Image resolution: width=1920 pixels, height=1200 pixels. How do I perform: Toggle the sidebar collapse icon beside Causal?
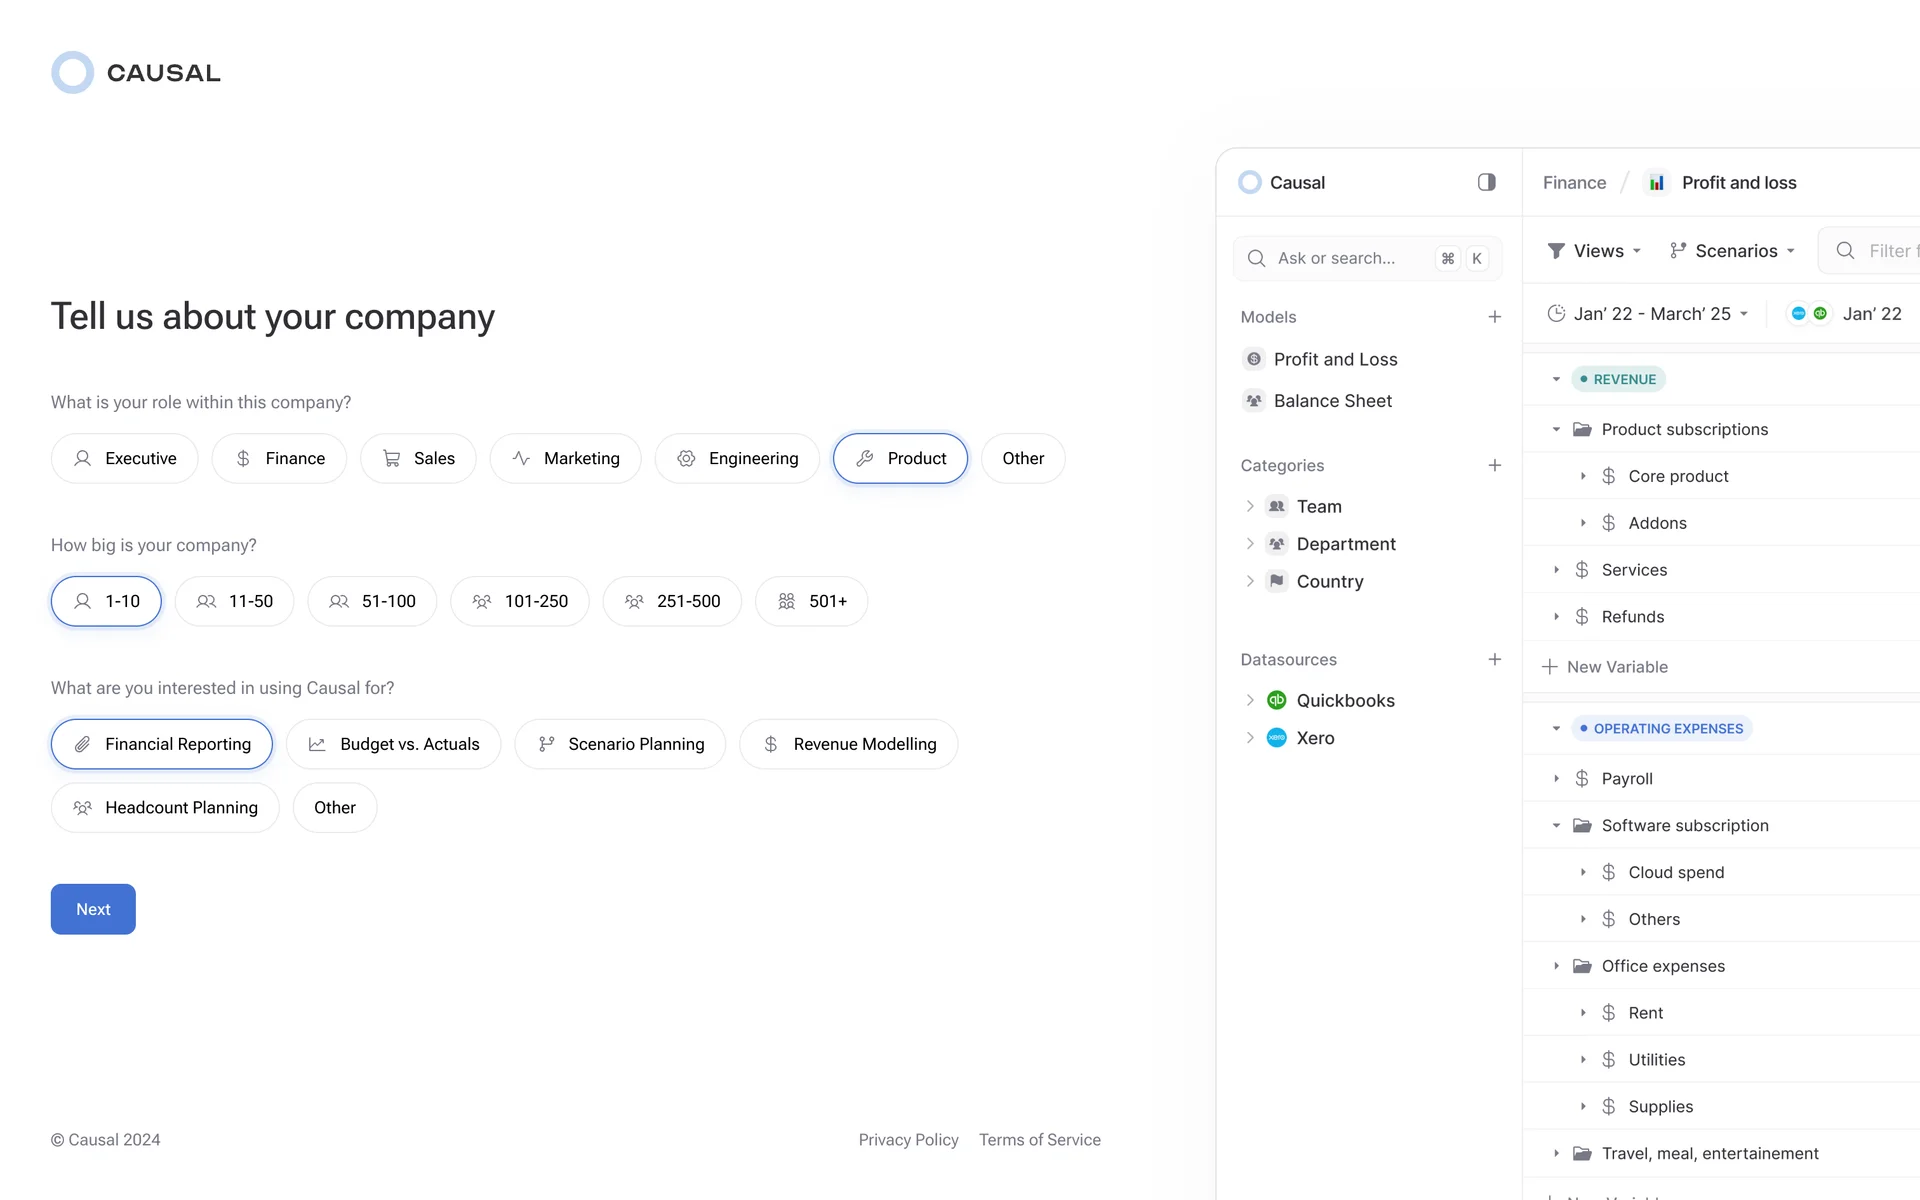coord(1486,182)
